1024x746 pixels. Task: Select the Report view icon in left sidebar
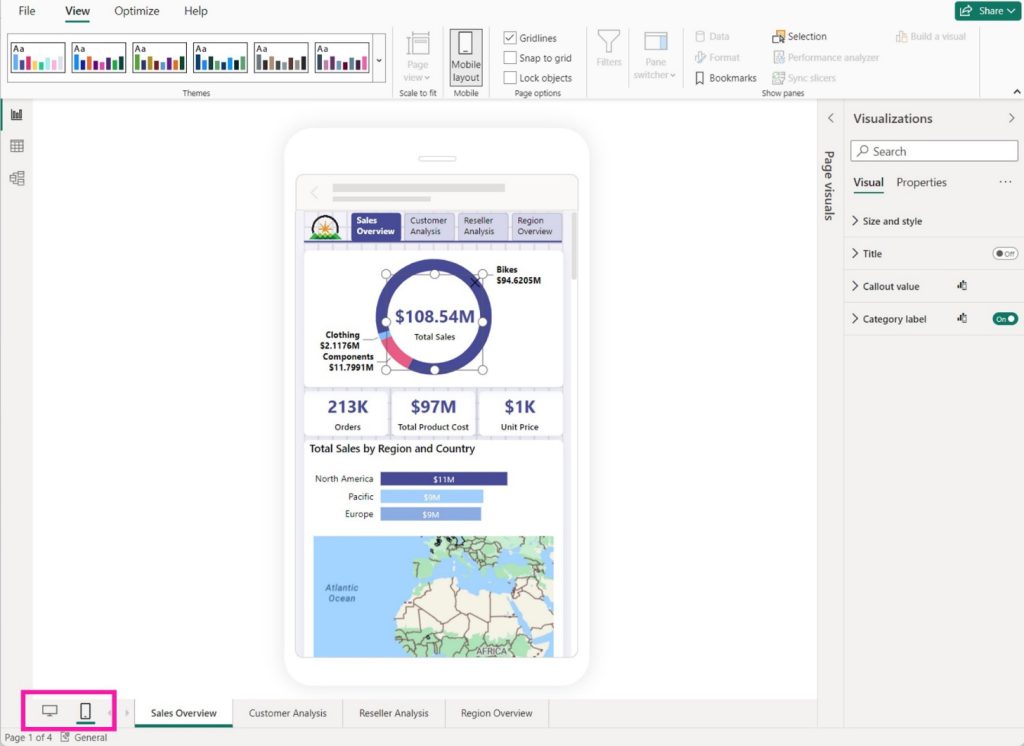pos(14,114)
